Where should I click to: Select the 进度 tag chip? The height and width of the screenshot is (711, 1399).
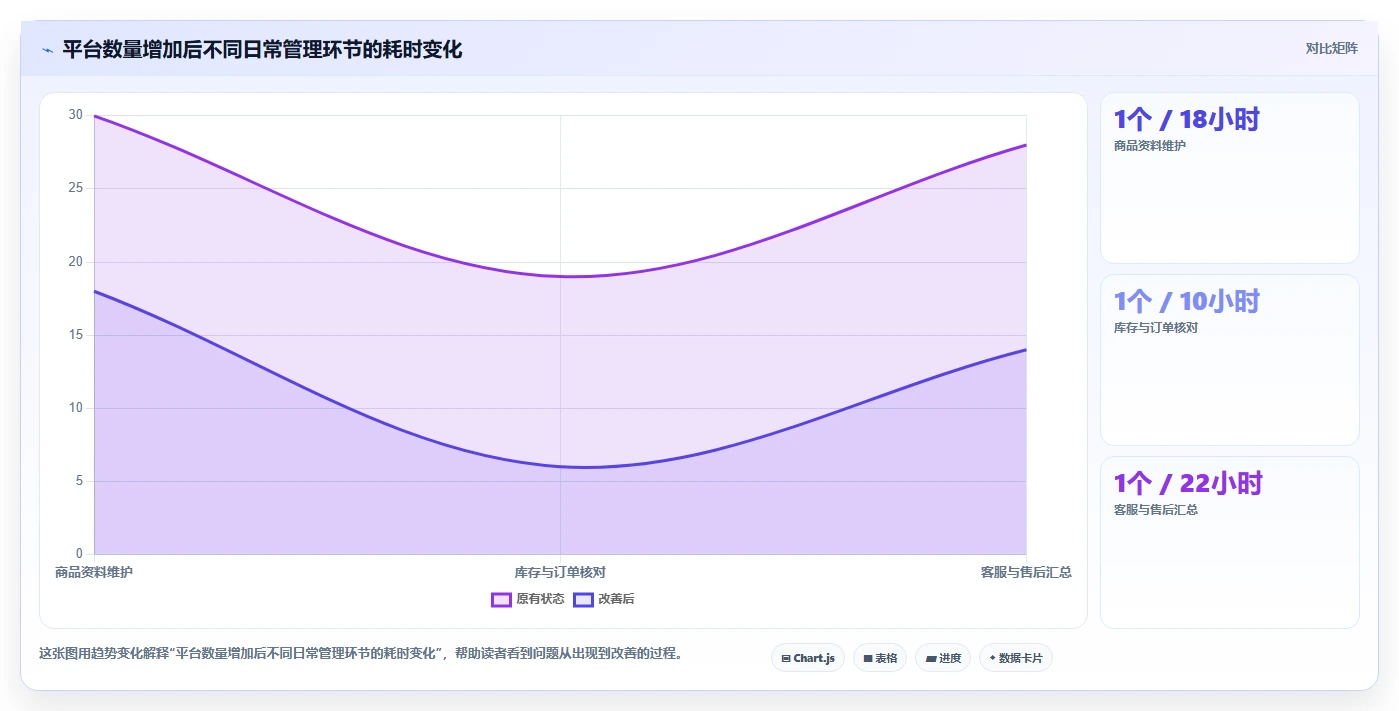(x=943, y=658)
